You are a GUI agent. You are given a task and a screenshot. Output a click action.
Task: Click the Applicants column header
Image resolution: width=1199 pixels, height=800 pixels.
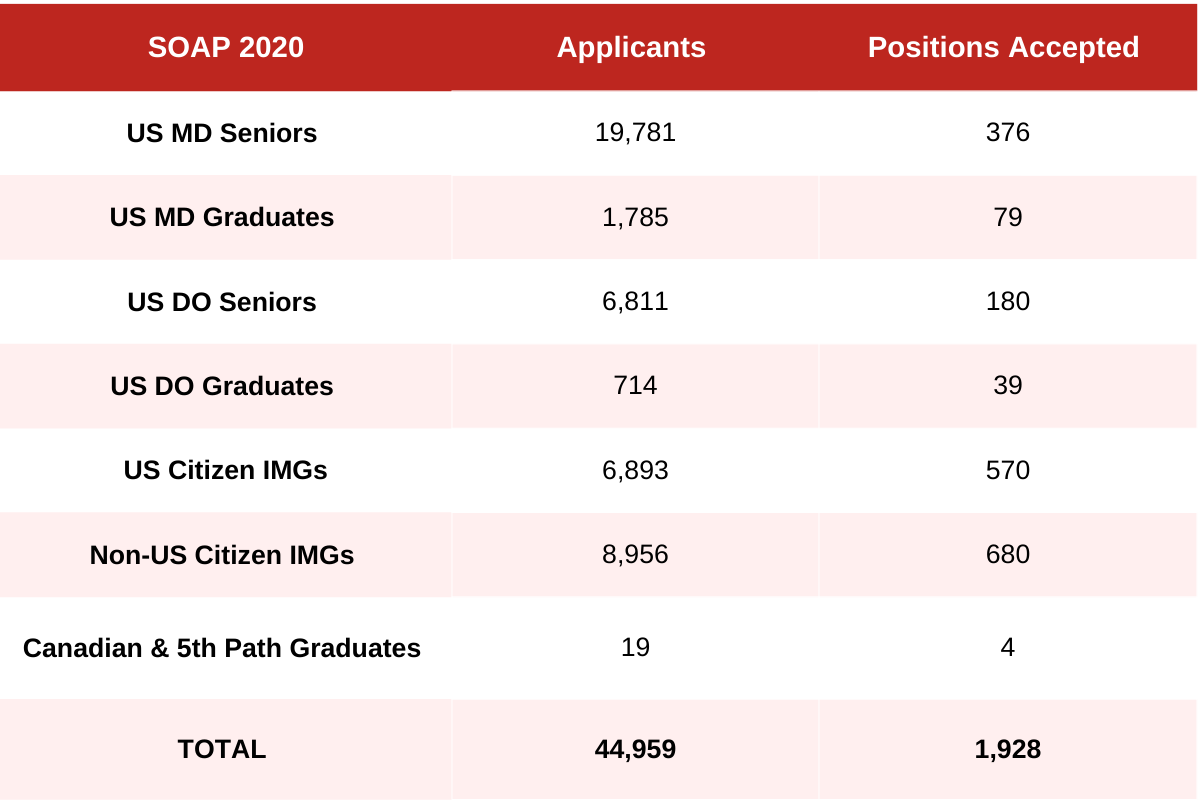tap(631, 47)
